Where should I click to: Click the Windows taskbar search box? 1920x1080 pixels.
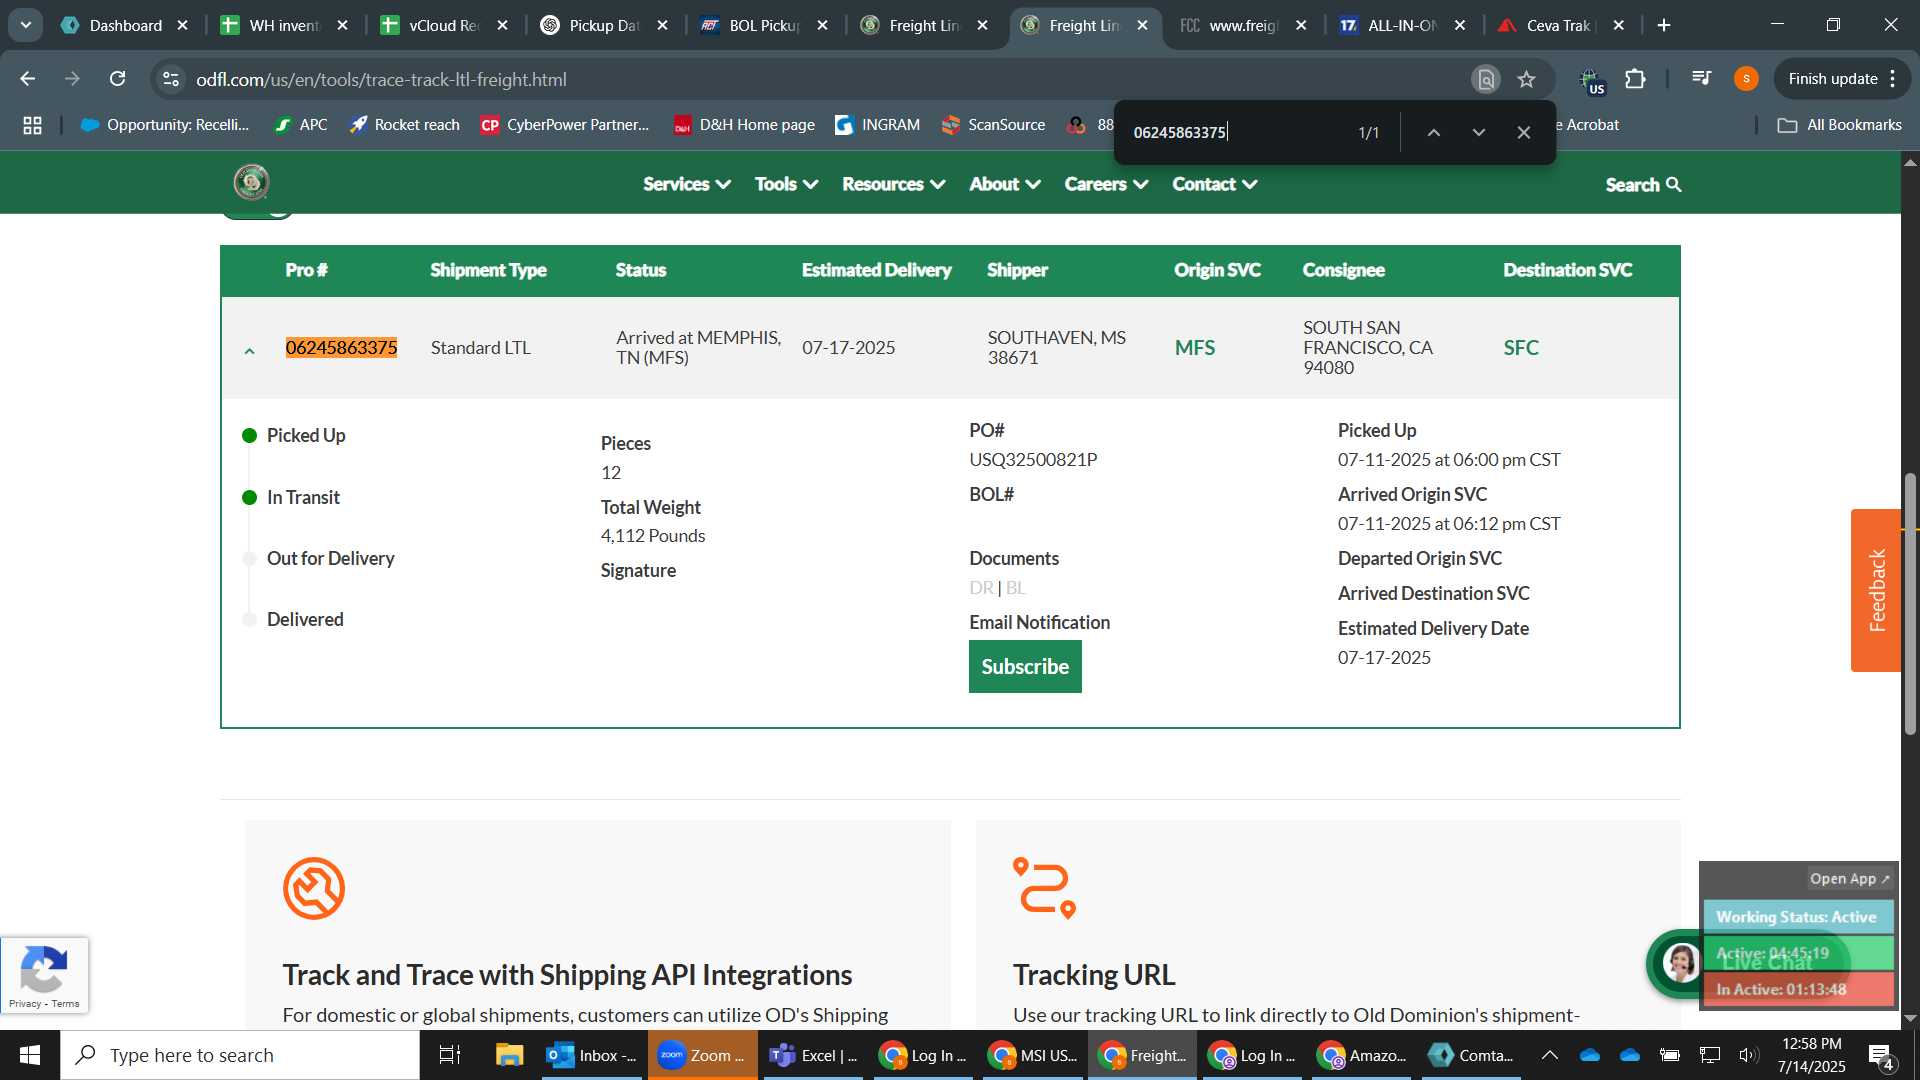point(240,1055)
